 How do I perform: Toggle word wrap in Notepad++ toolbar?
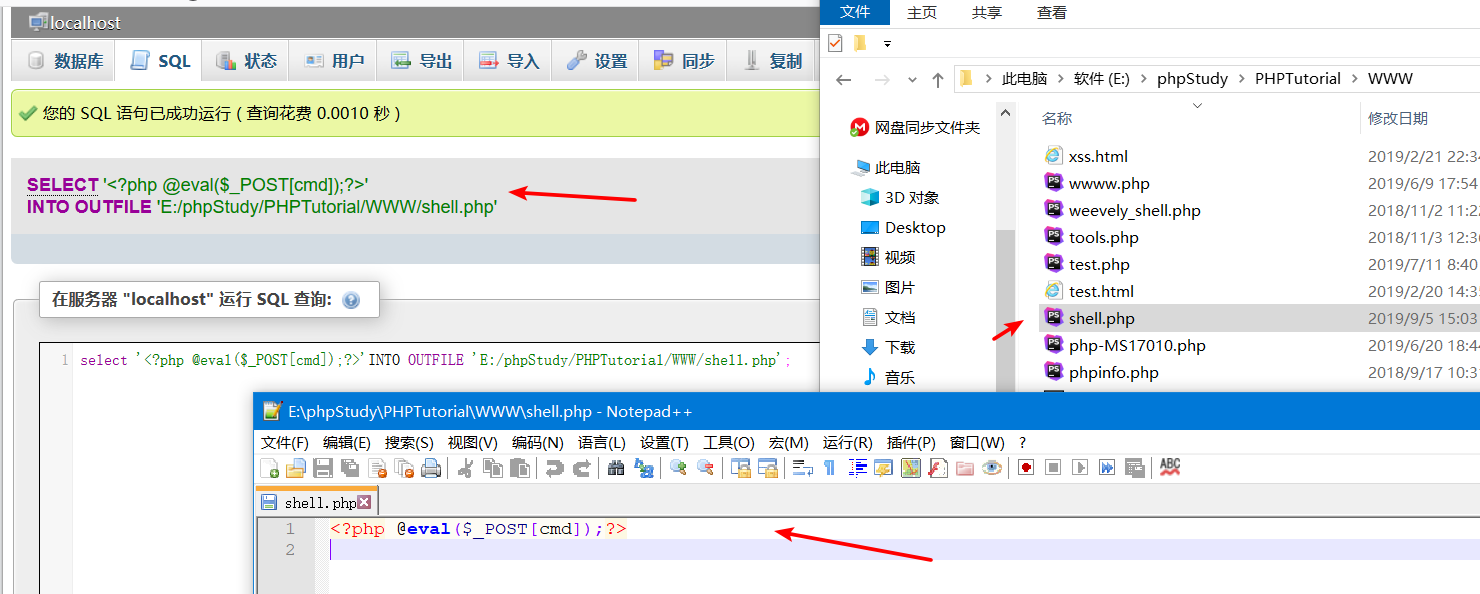coord(802,468)
